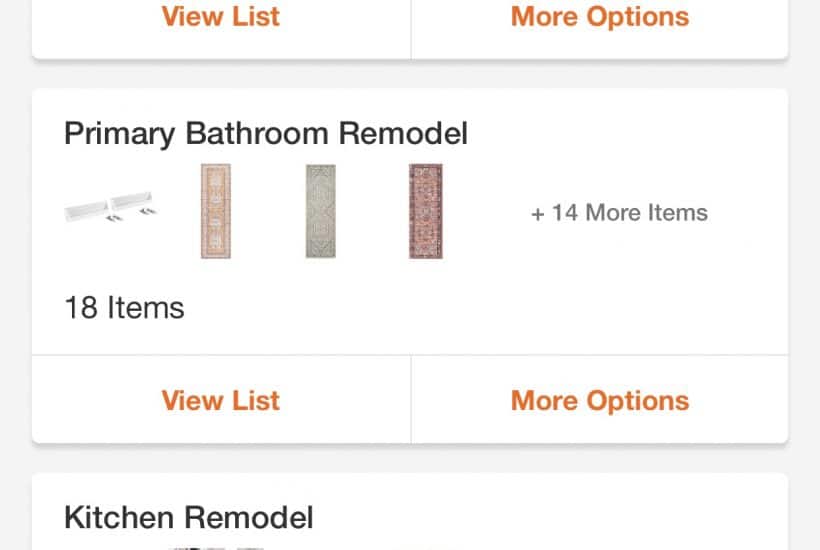This screenshot has width=820, height=550.
Task: Click the Kitchen Remodel list title
Action: pyautogui.click(x=188, y=517)
